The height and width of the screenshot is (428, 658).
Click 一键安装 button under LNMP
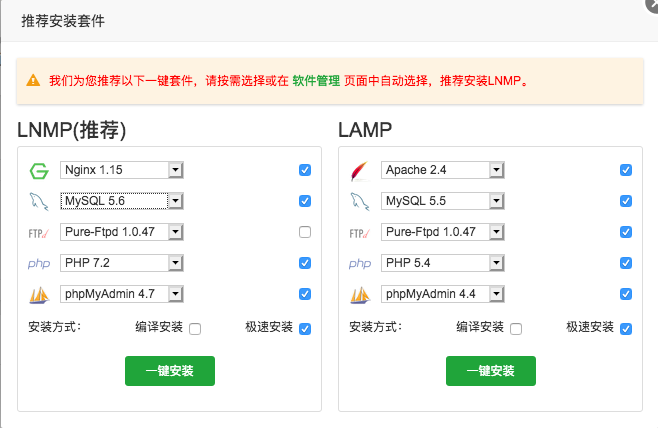point(170,371)
